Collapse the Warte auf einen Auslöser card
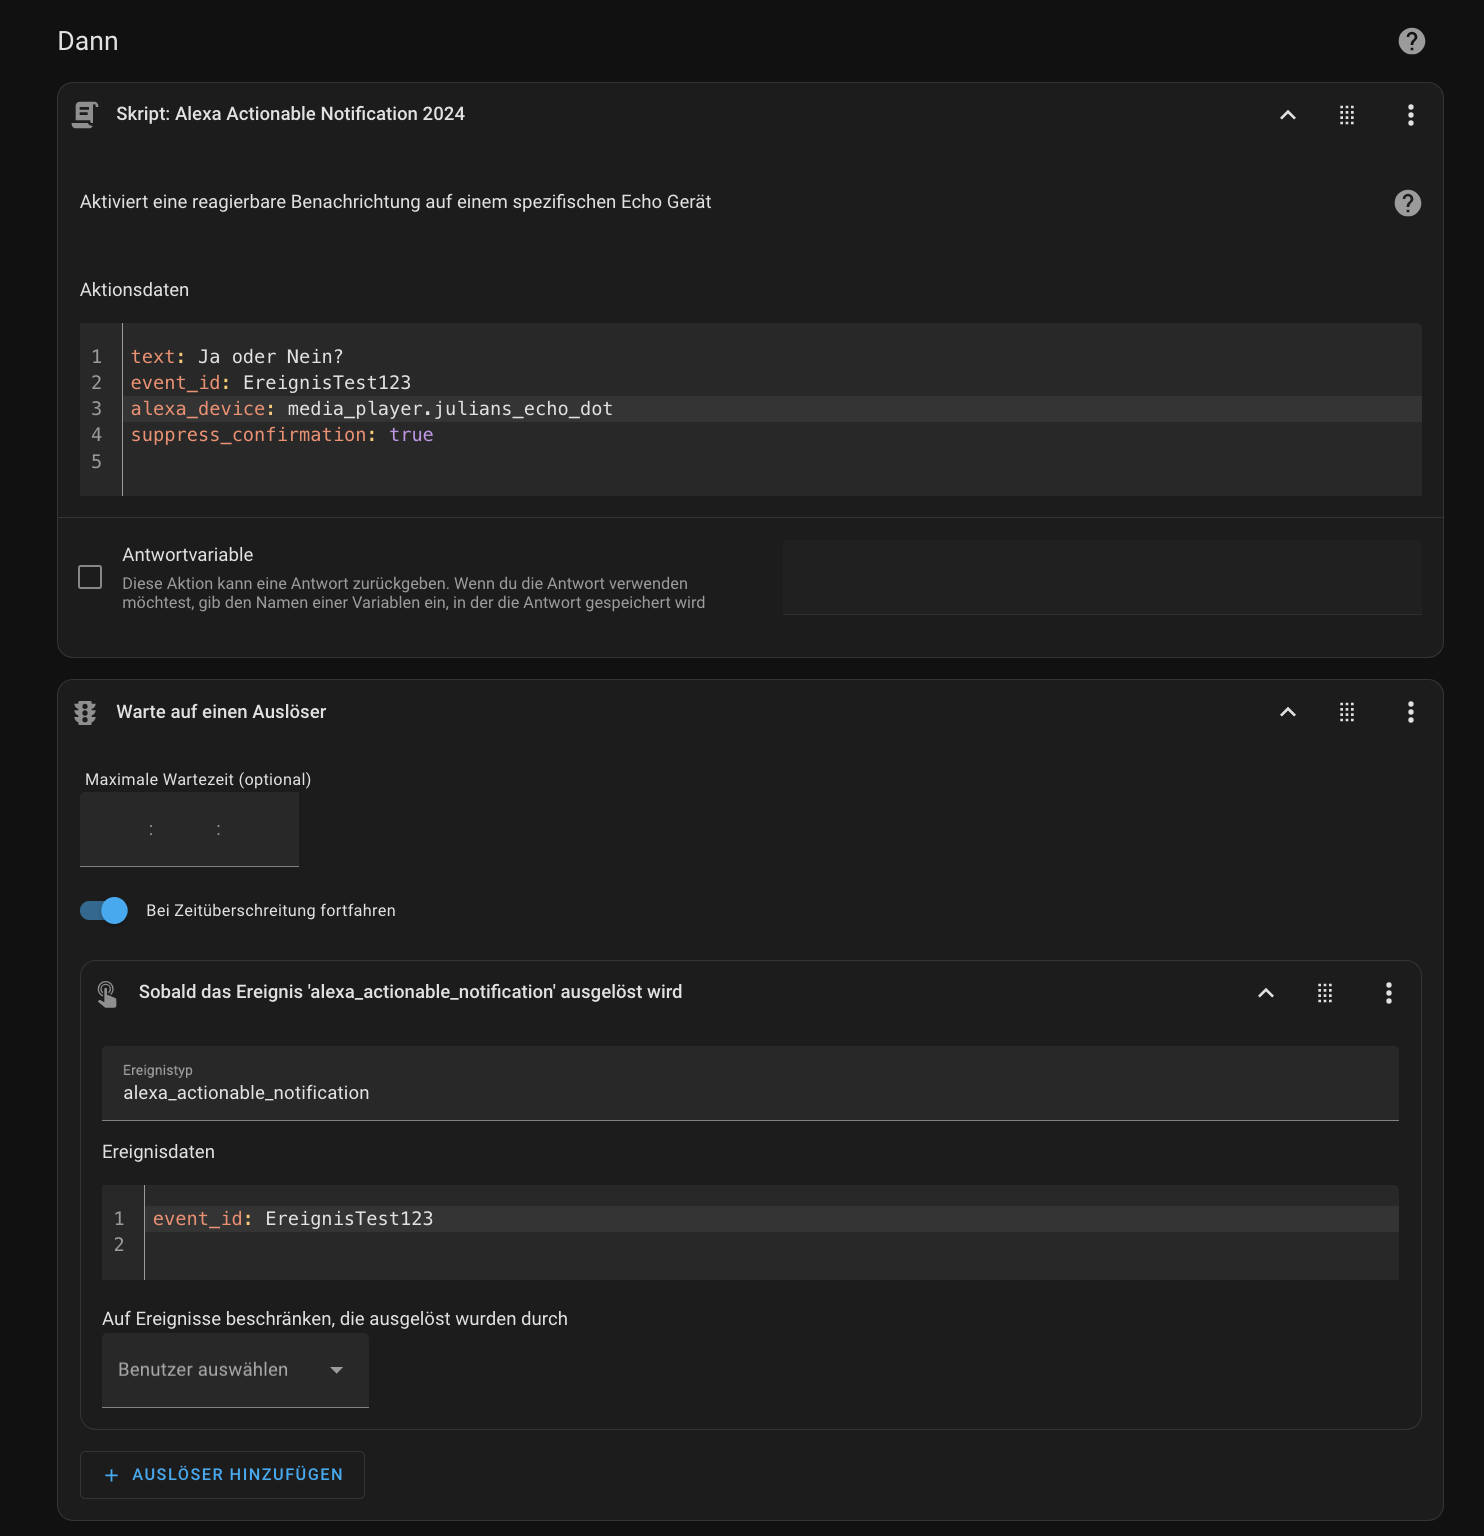Viewport: 1484px width, 1536px height. 1287,712
